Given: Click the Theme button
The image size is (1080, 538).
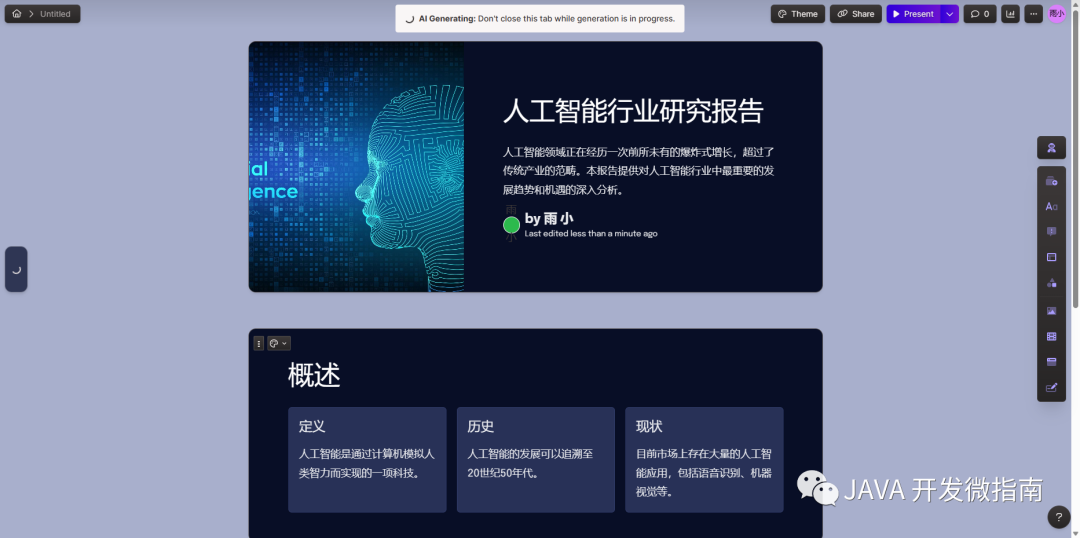Looking at the screenshot, I should click(x=797, y=14).
